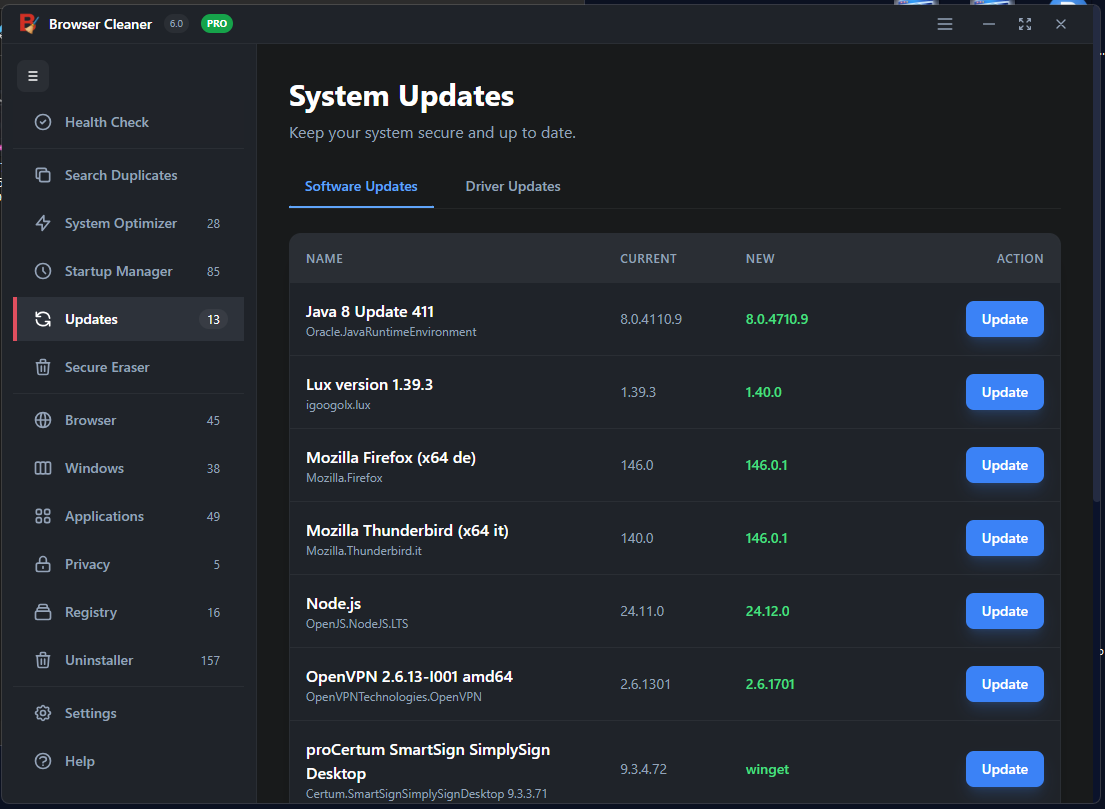Click the Secure Eraser trash icon
This screenshot has width=1105, height=809.
pyautogui.click(x=43, y=367)
